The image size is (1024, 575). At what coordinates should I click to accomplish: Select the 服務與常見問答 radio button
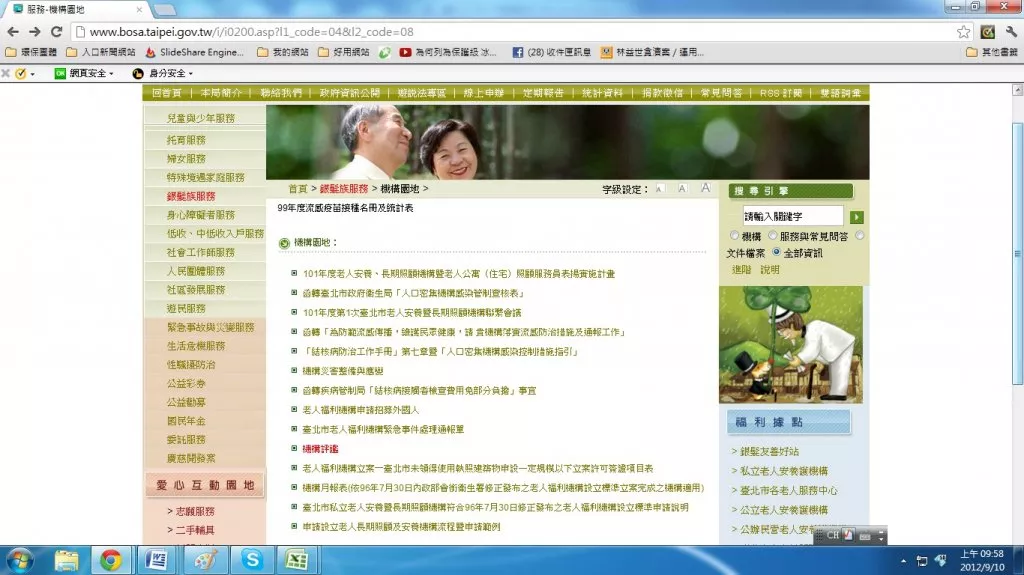(773, 235)
